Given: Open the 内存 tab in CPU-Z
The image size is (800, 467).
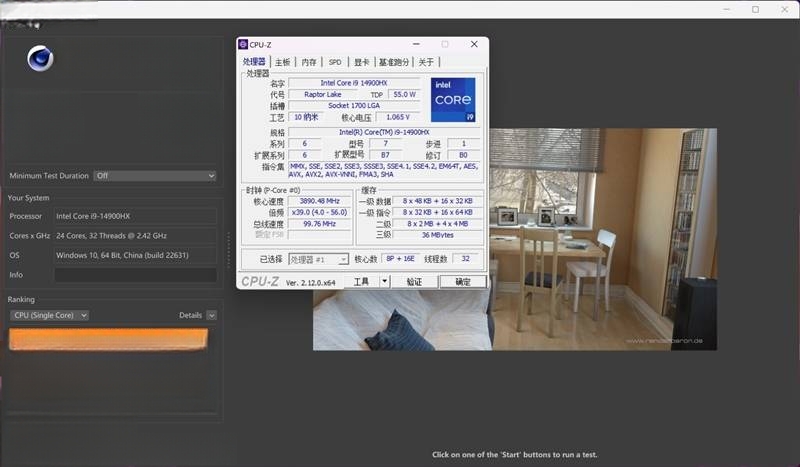Looking at the screenshot, I should pyautogui.click(x=309, y=62).
